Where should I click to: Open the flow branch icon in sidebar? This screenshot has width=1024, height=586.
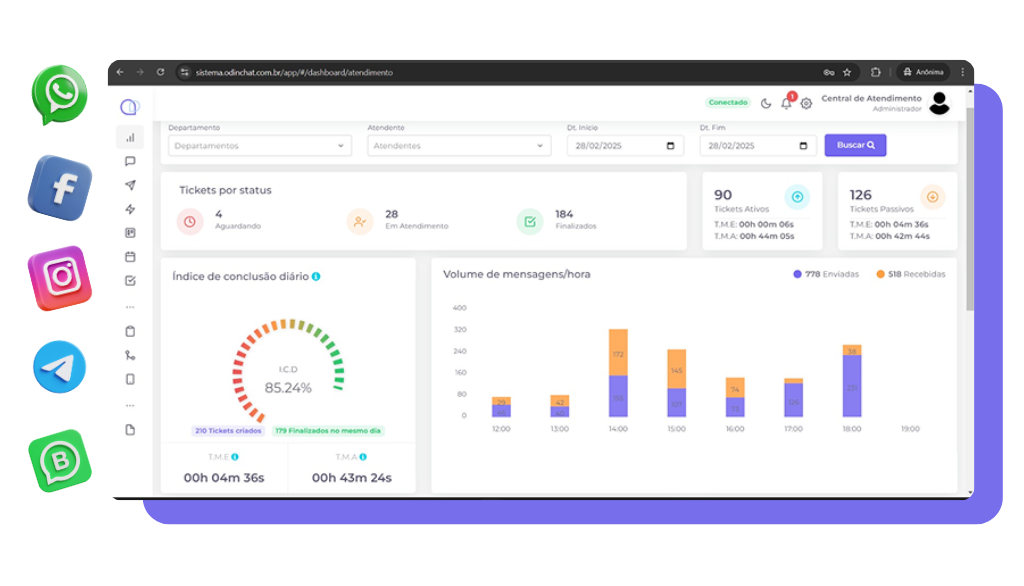[131, 355]
